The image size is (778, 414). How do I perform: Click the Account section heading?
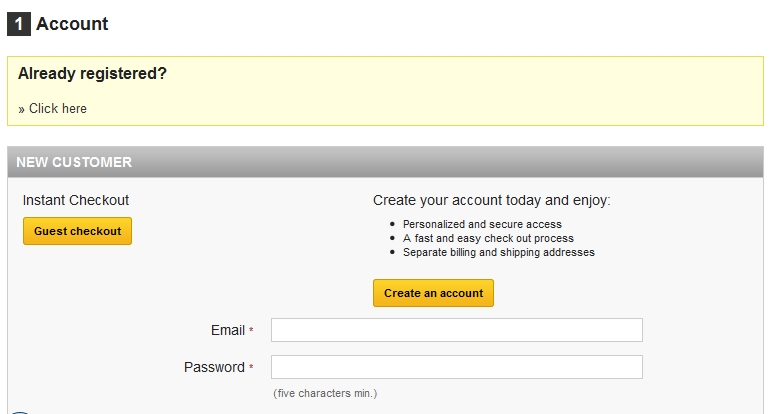72,24
